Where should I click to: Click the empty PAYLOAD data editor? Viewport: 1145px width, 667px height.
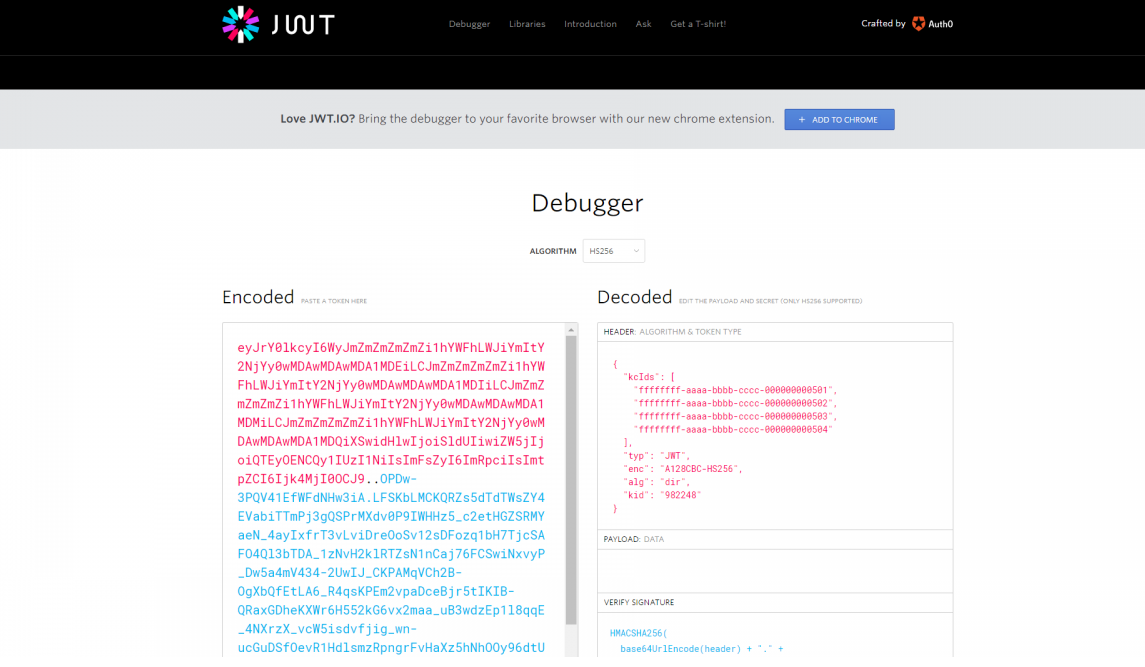775,570
